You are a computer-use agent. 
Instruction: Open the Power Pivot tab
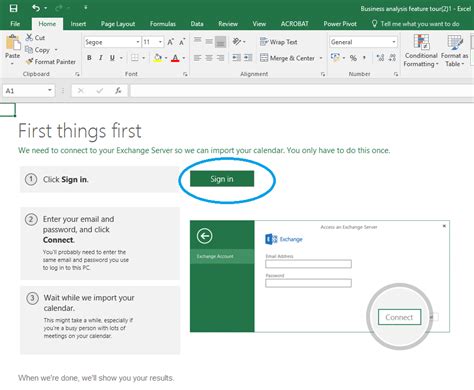click(x=340, y=24)
